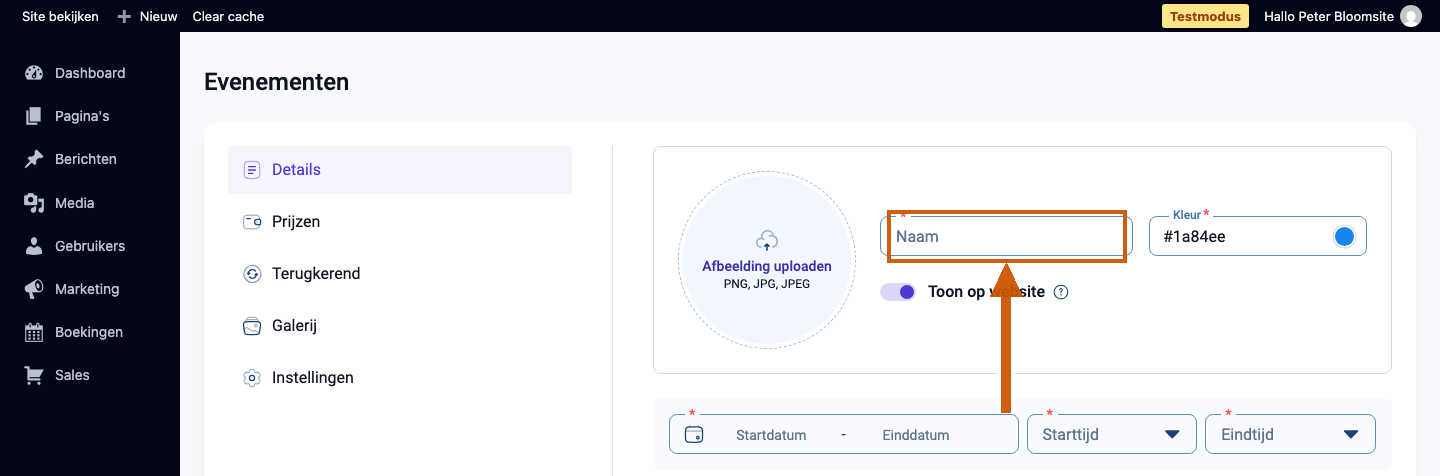Viewport: 1440px width, 476px height.
Task: Click the Naam input field
Action: click(1007, 237)
